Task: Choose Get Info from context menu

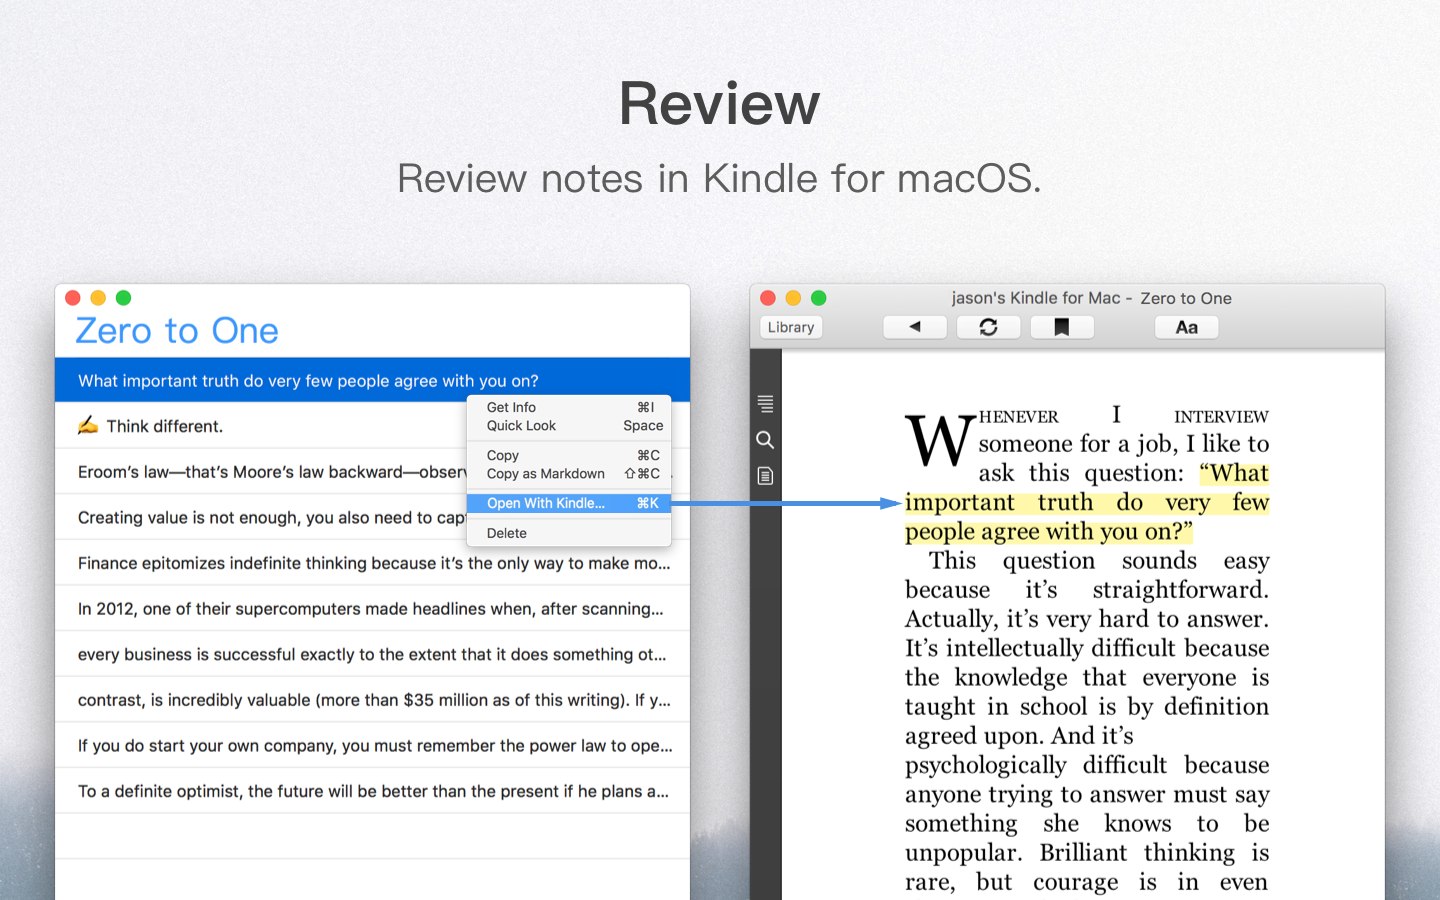Action: pyautogui.click(x=511, y=407)
